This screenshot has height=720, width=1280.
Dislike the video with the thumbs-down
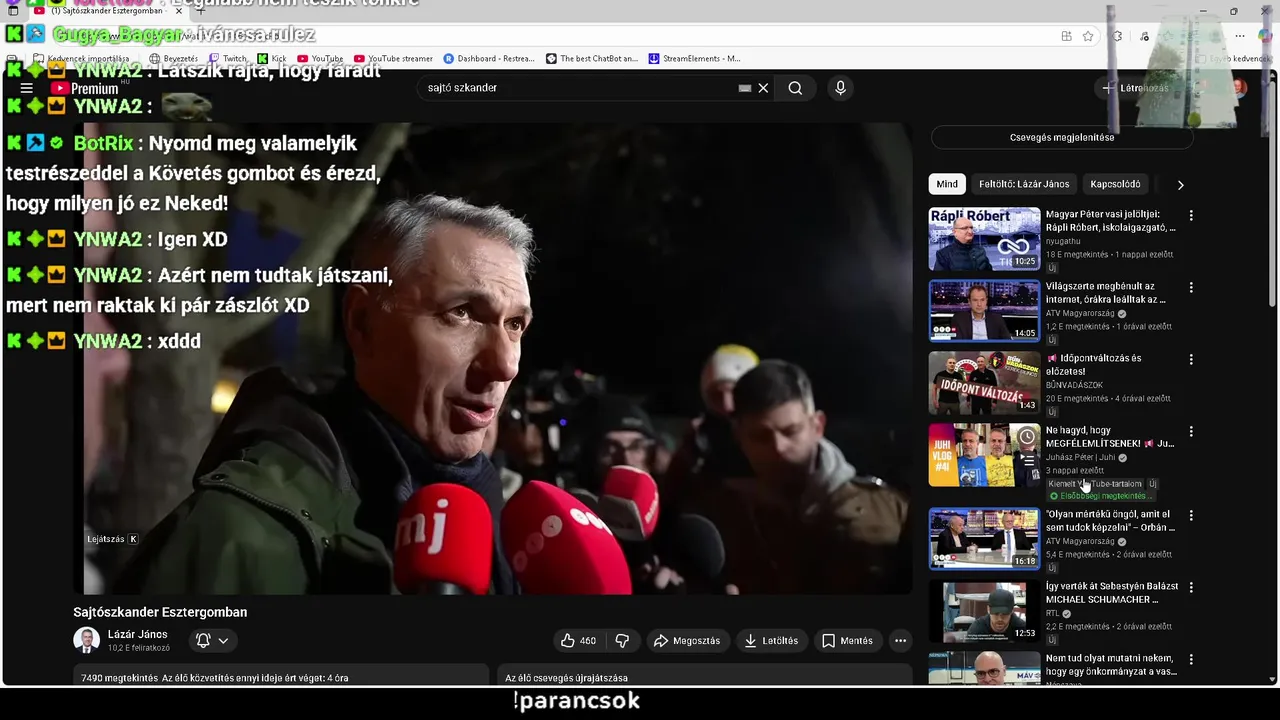[622, 641]
